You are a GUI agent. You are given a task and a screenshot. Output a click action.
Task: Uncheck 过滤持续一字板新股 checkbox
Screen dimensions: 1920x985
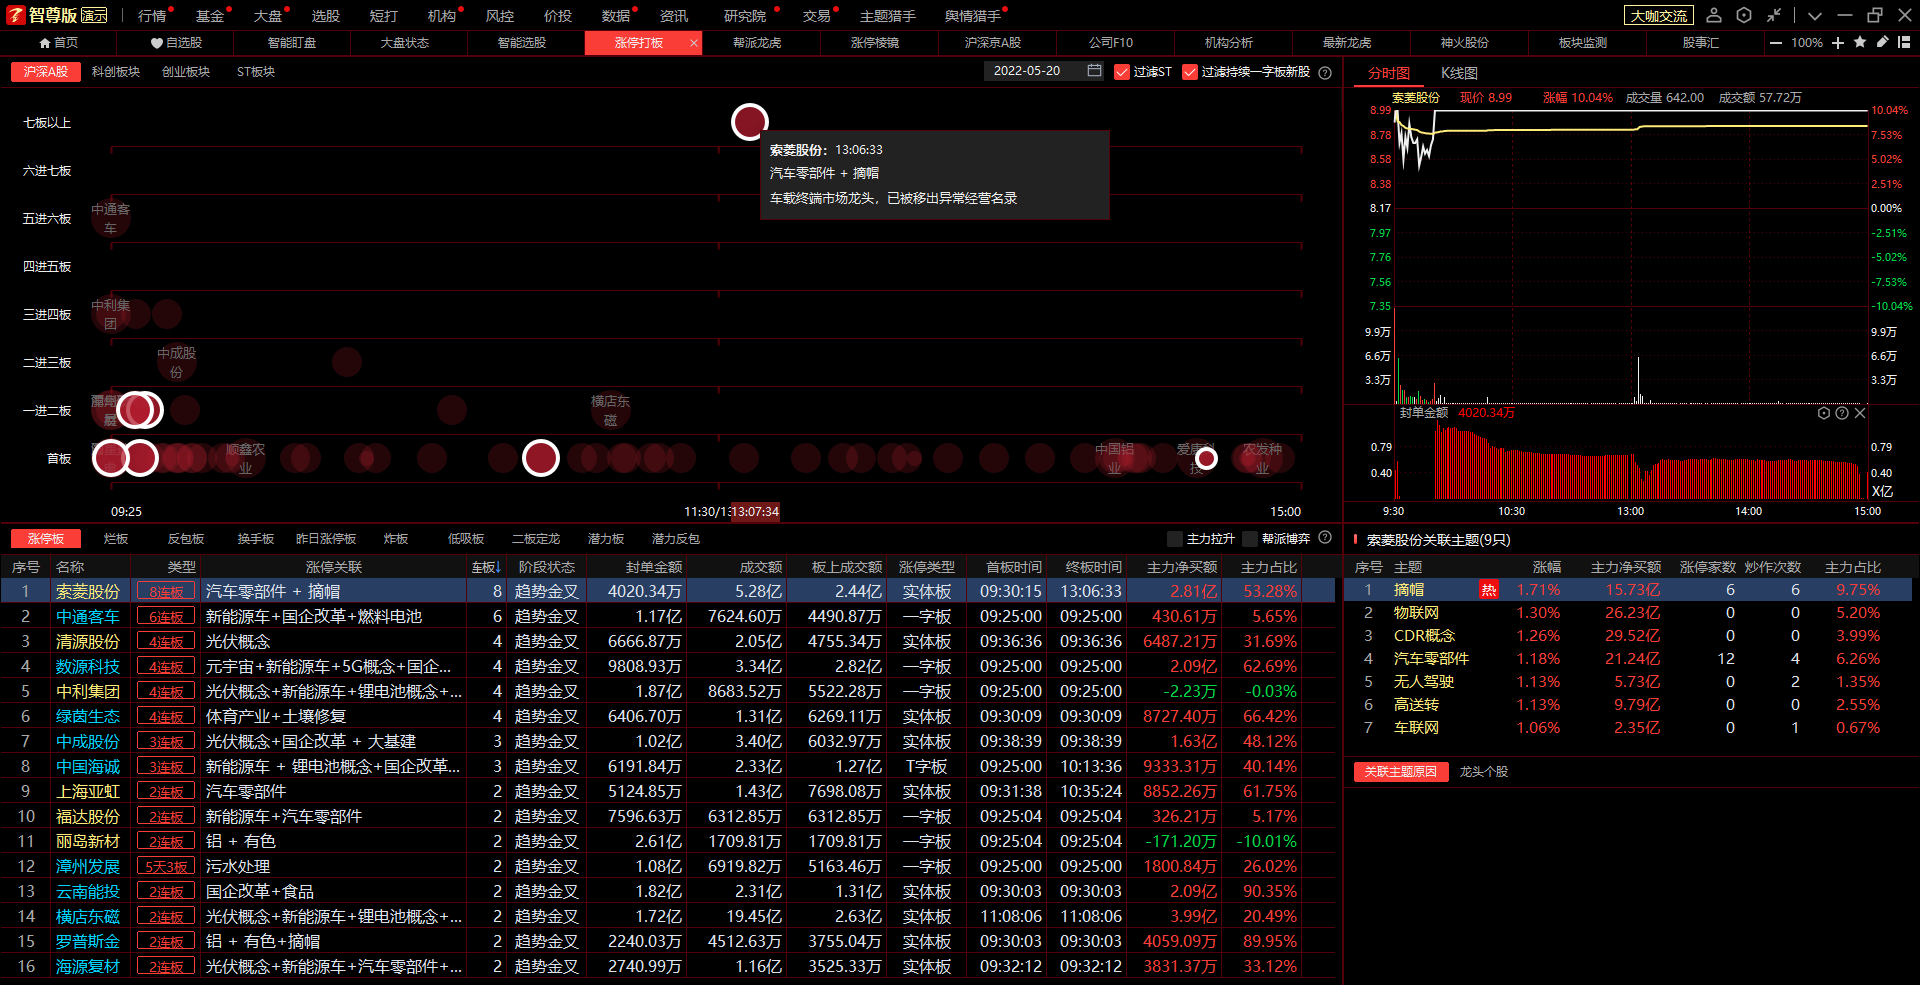click(1190, 72)
